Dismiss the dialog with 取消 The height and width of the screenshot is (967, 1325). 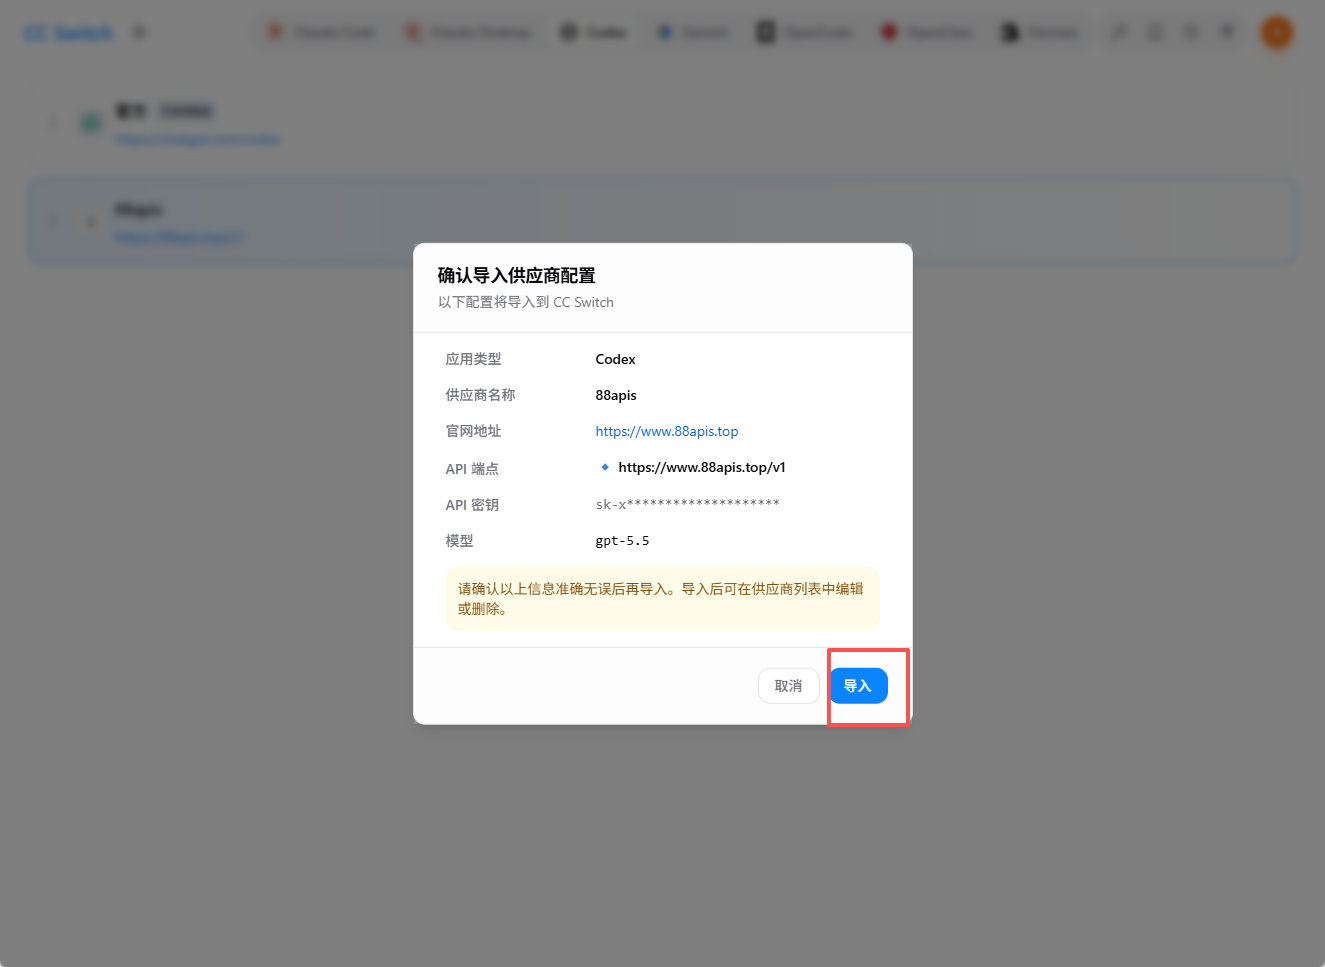pos(788,686)
